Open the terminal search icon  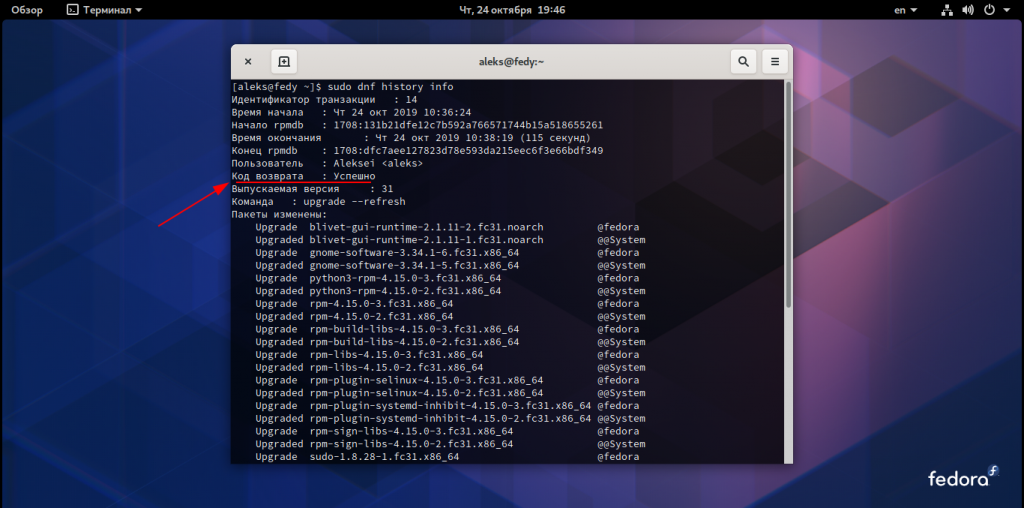pos(743,62)
